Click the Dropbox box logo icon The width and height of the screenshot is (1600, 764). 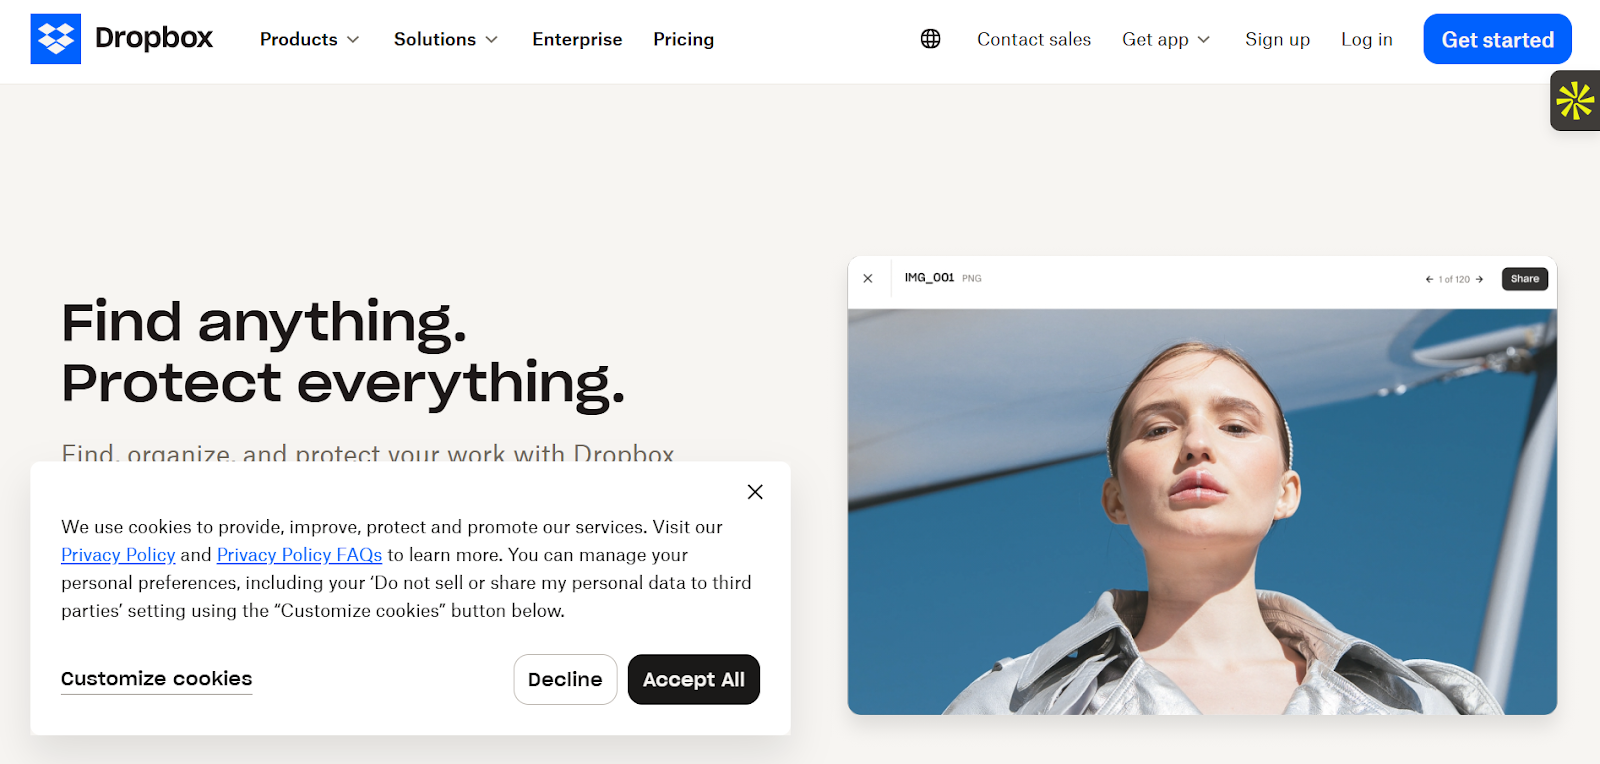[56, 39]
